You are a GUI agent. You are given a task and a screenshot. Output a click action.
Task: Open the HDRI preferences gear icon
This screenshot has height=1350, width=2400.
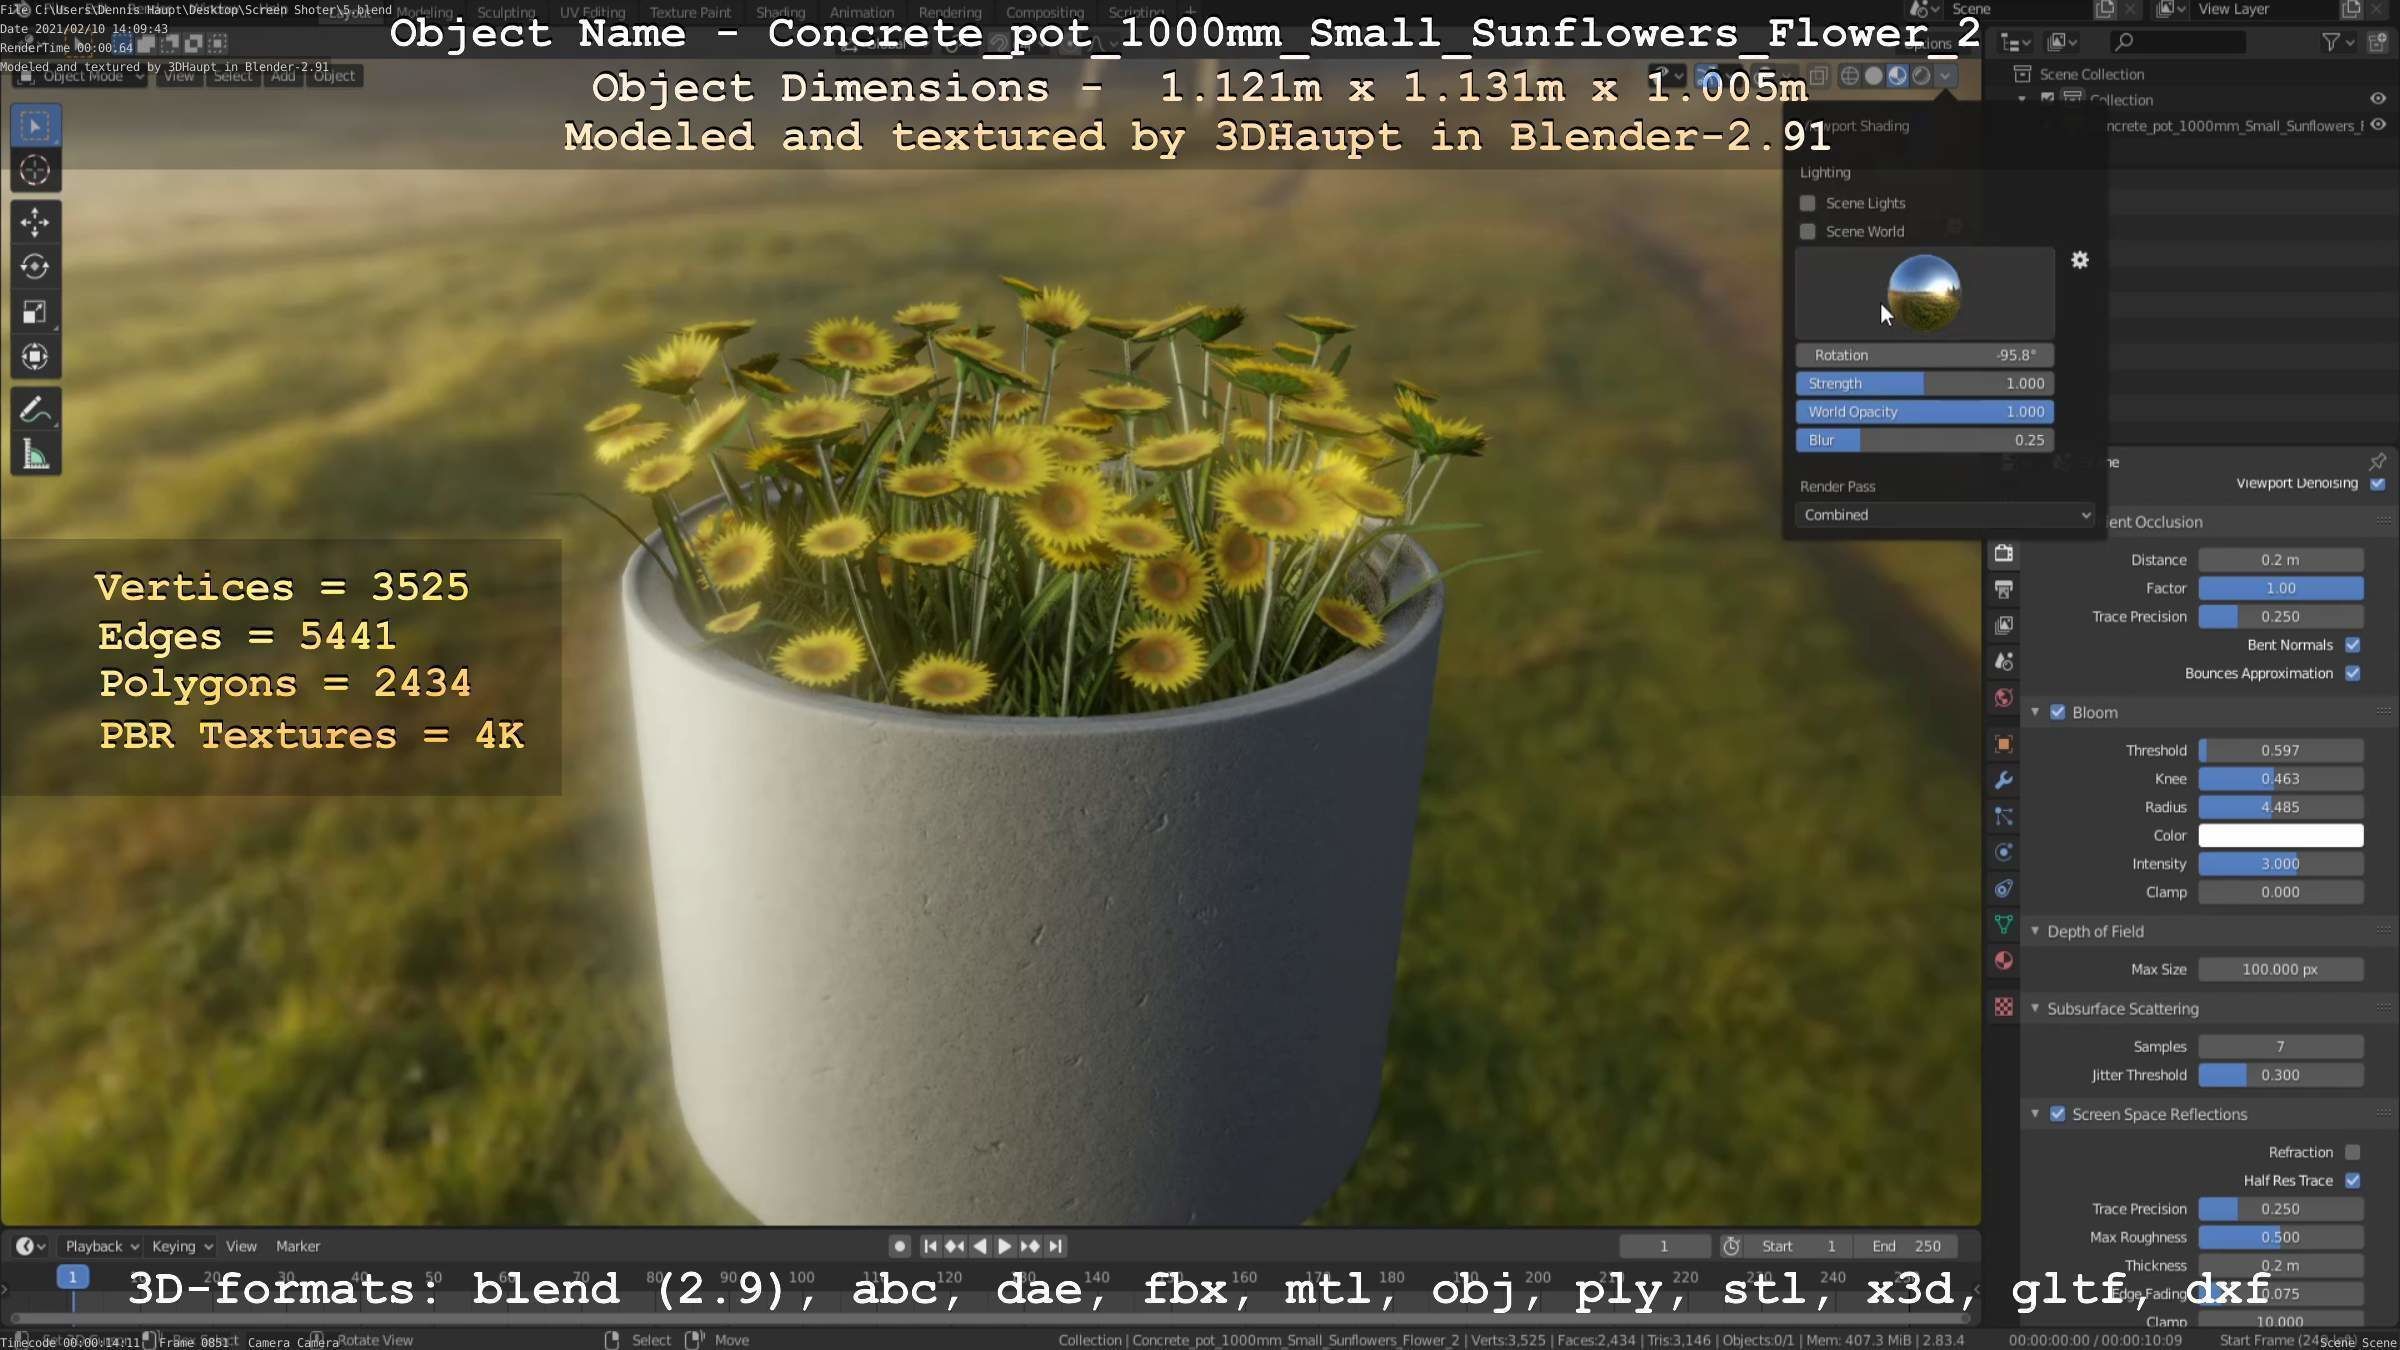(2080, 260)
